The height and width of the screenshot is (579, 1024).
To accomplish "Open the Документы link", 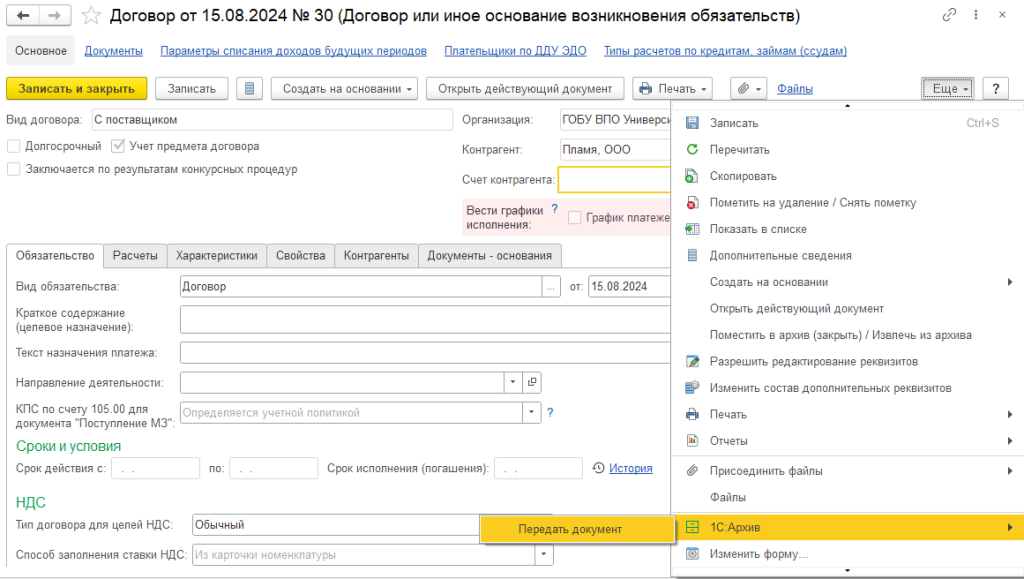I will pos(114,51).
